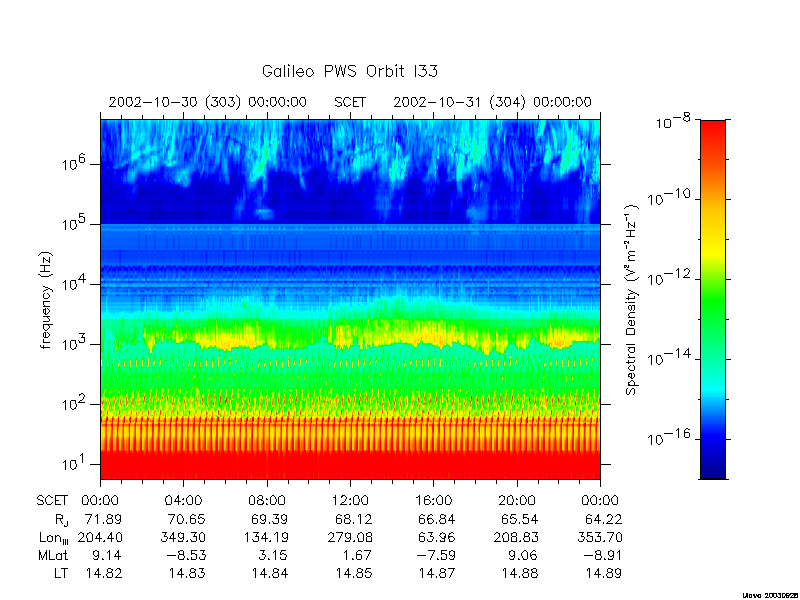Select the start date label 2002-10-30 (303) 00:00:00
Image resolution: width=800 pixels, height=600 pixels.
tap(208, 103)
